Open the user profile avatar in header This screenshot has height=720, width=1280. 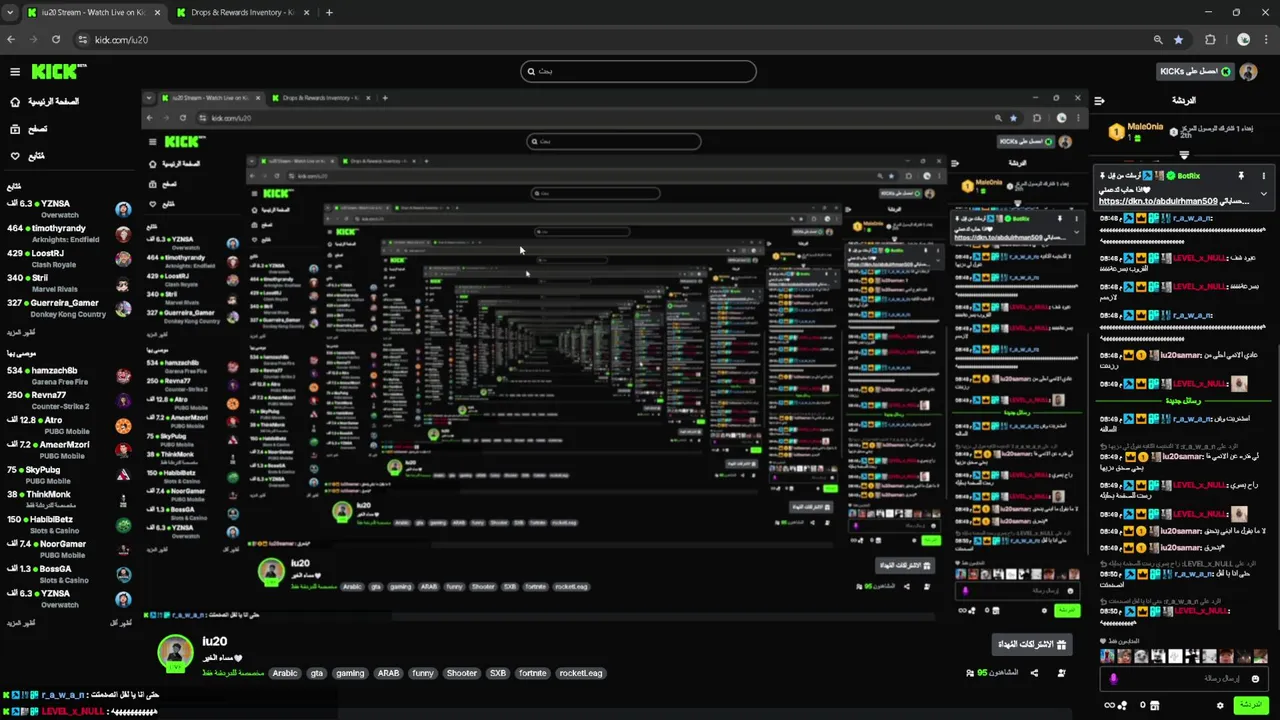pos(1248,71)
